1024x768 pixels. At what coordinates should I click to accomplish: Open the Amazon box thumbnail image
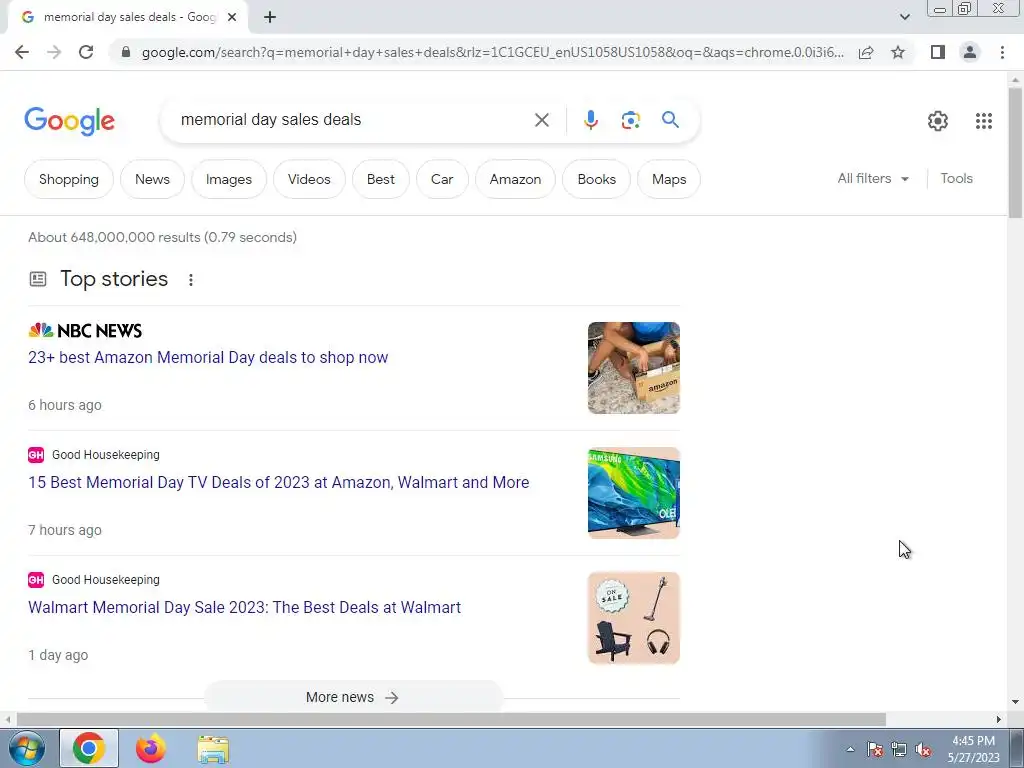[x=633, y=368]
